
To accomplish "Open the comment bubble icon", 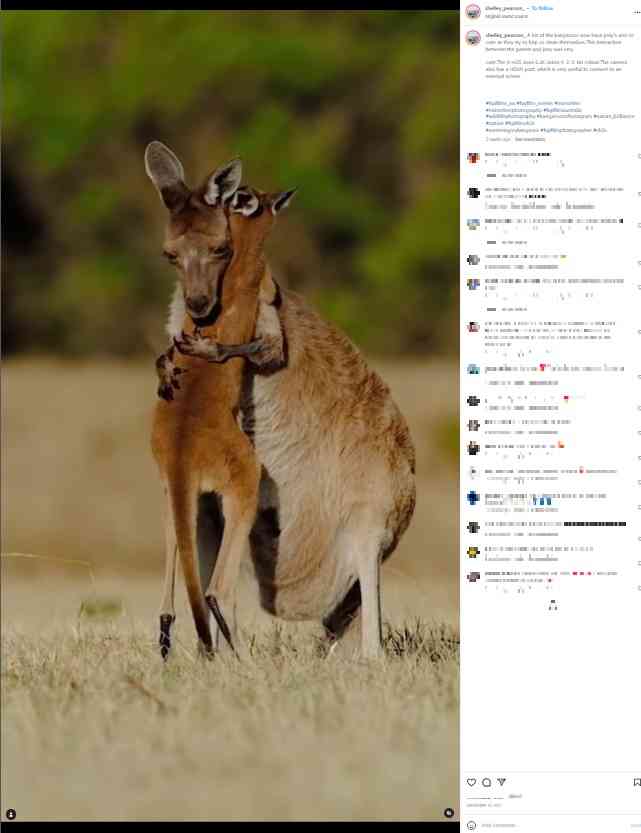I will tap(486, 782).
